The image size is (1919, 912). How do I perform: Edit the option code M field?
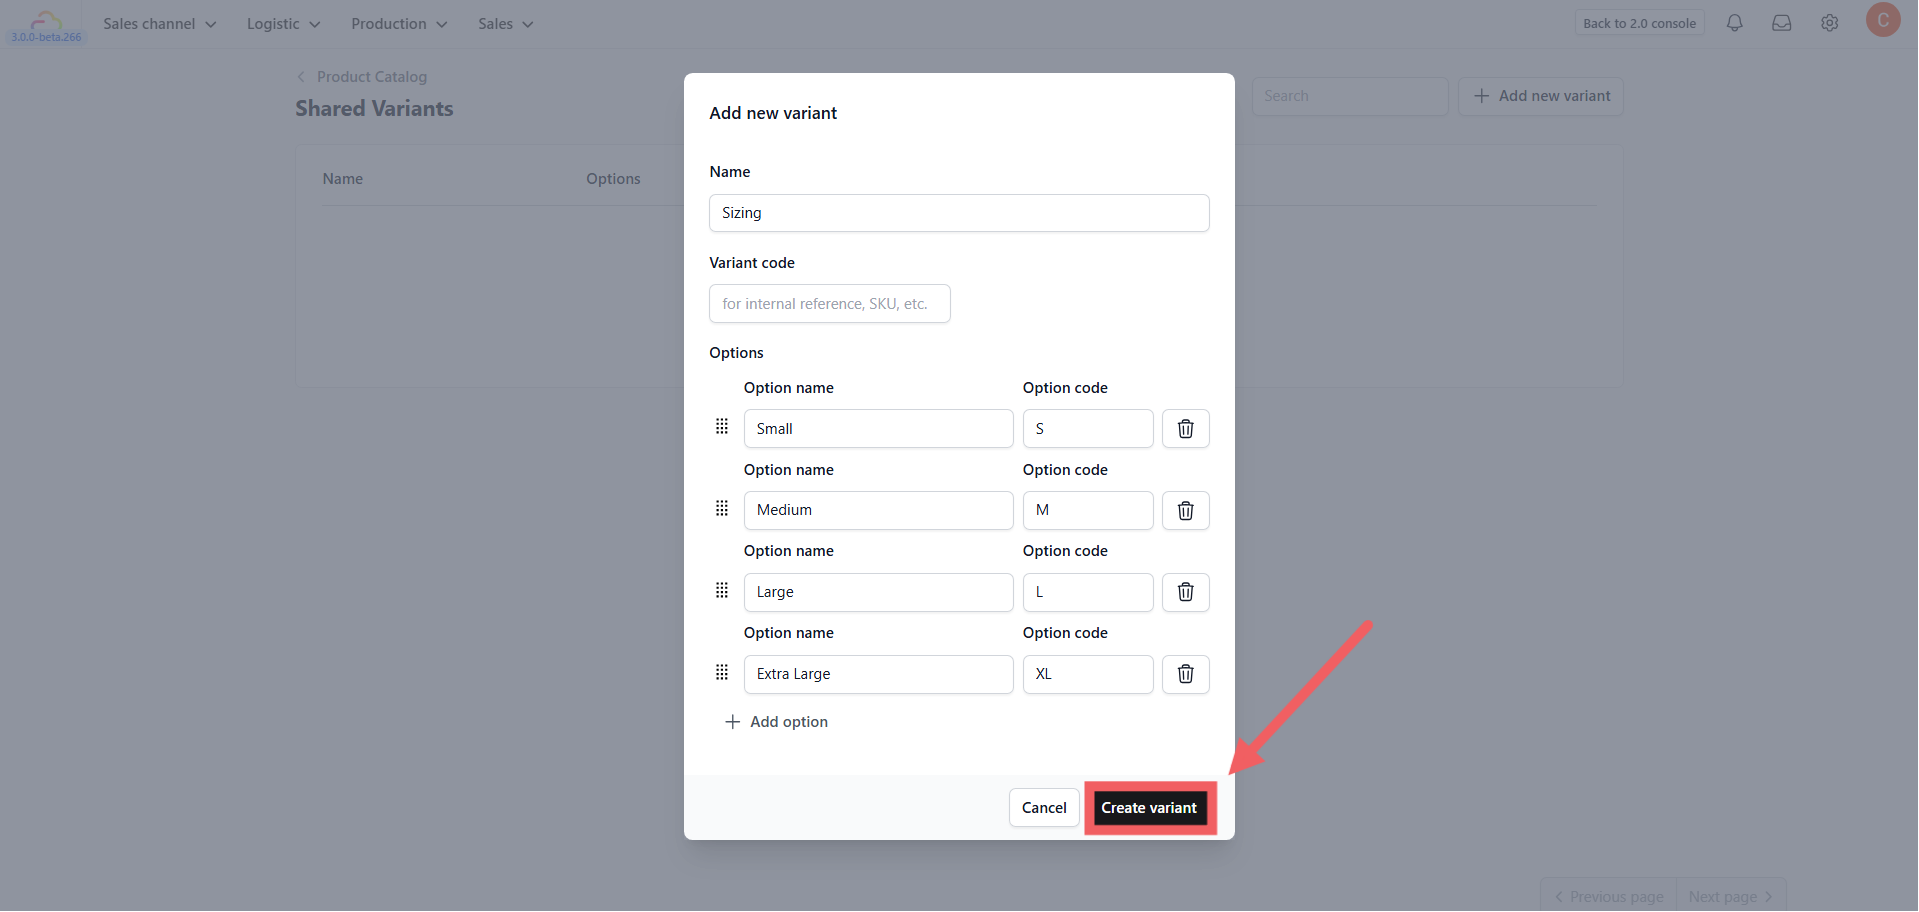click(x=1088, y=511)
